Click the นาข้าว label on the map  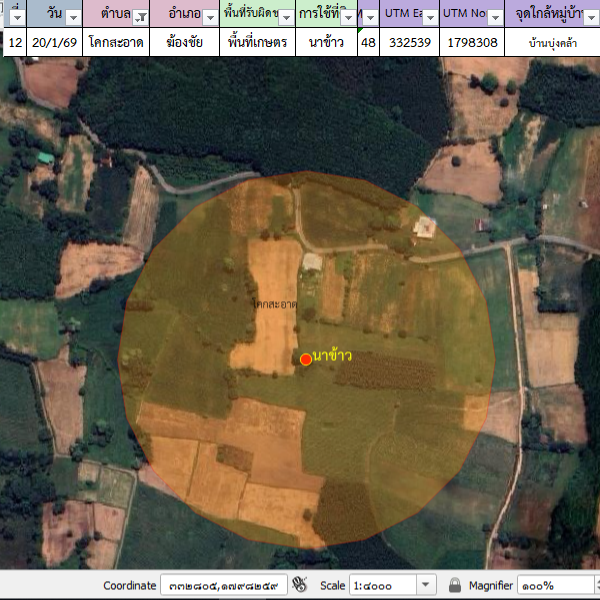click(x=332, y=355)
